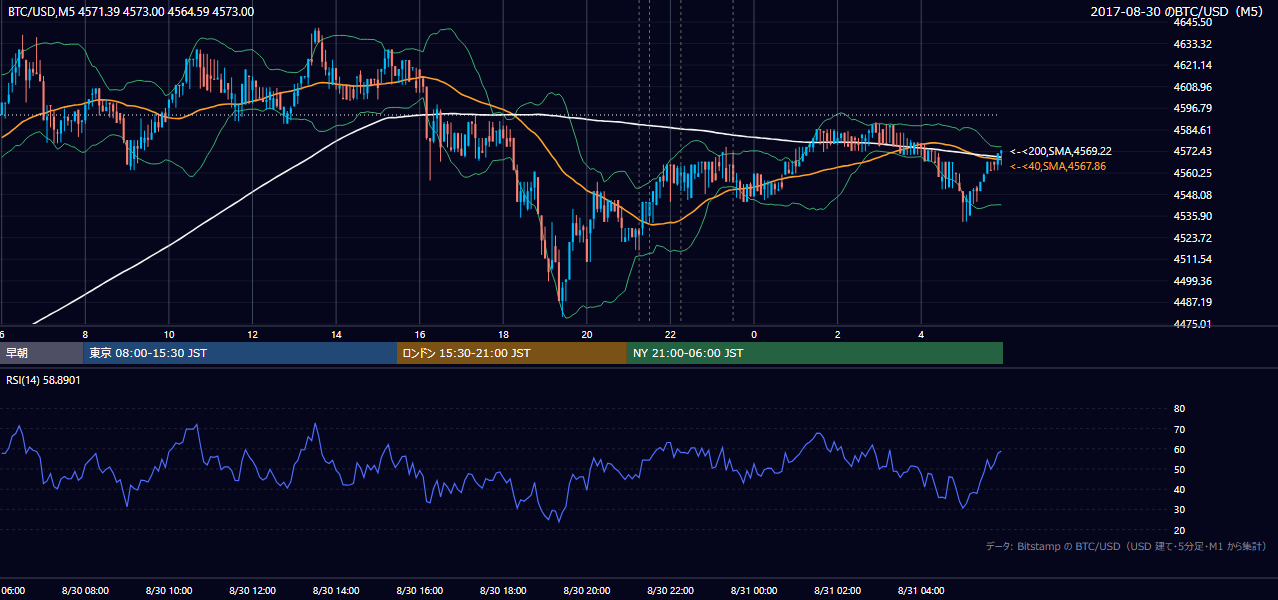Click the bottom date label 8/30 16:00
Image resolution: width=1278 pixels, height=600 pixels.
[420, 591]
